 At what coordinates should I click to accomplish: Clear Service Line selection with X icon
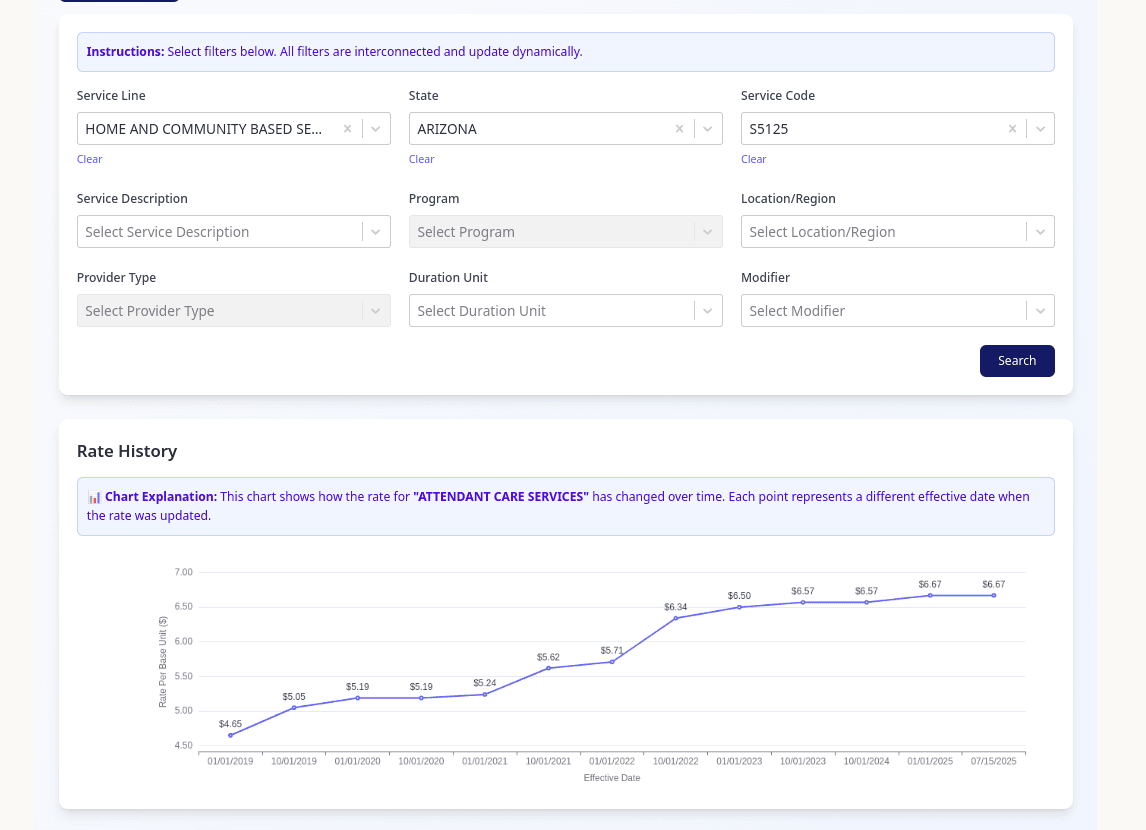tap(347, 129)
